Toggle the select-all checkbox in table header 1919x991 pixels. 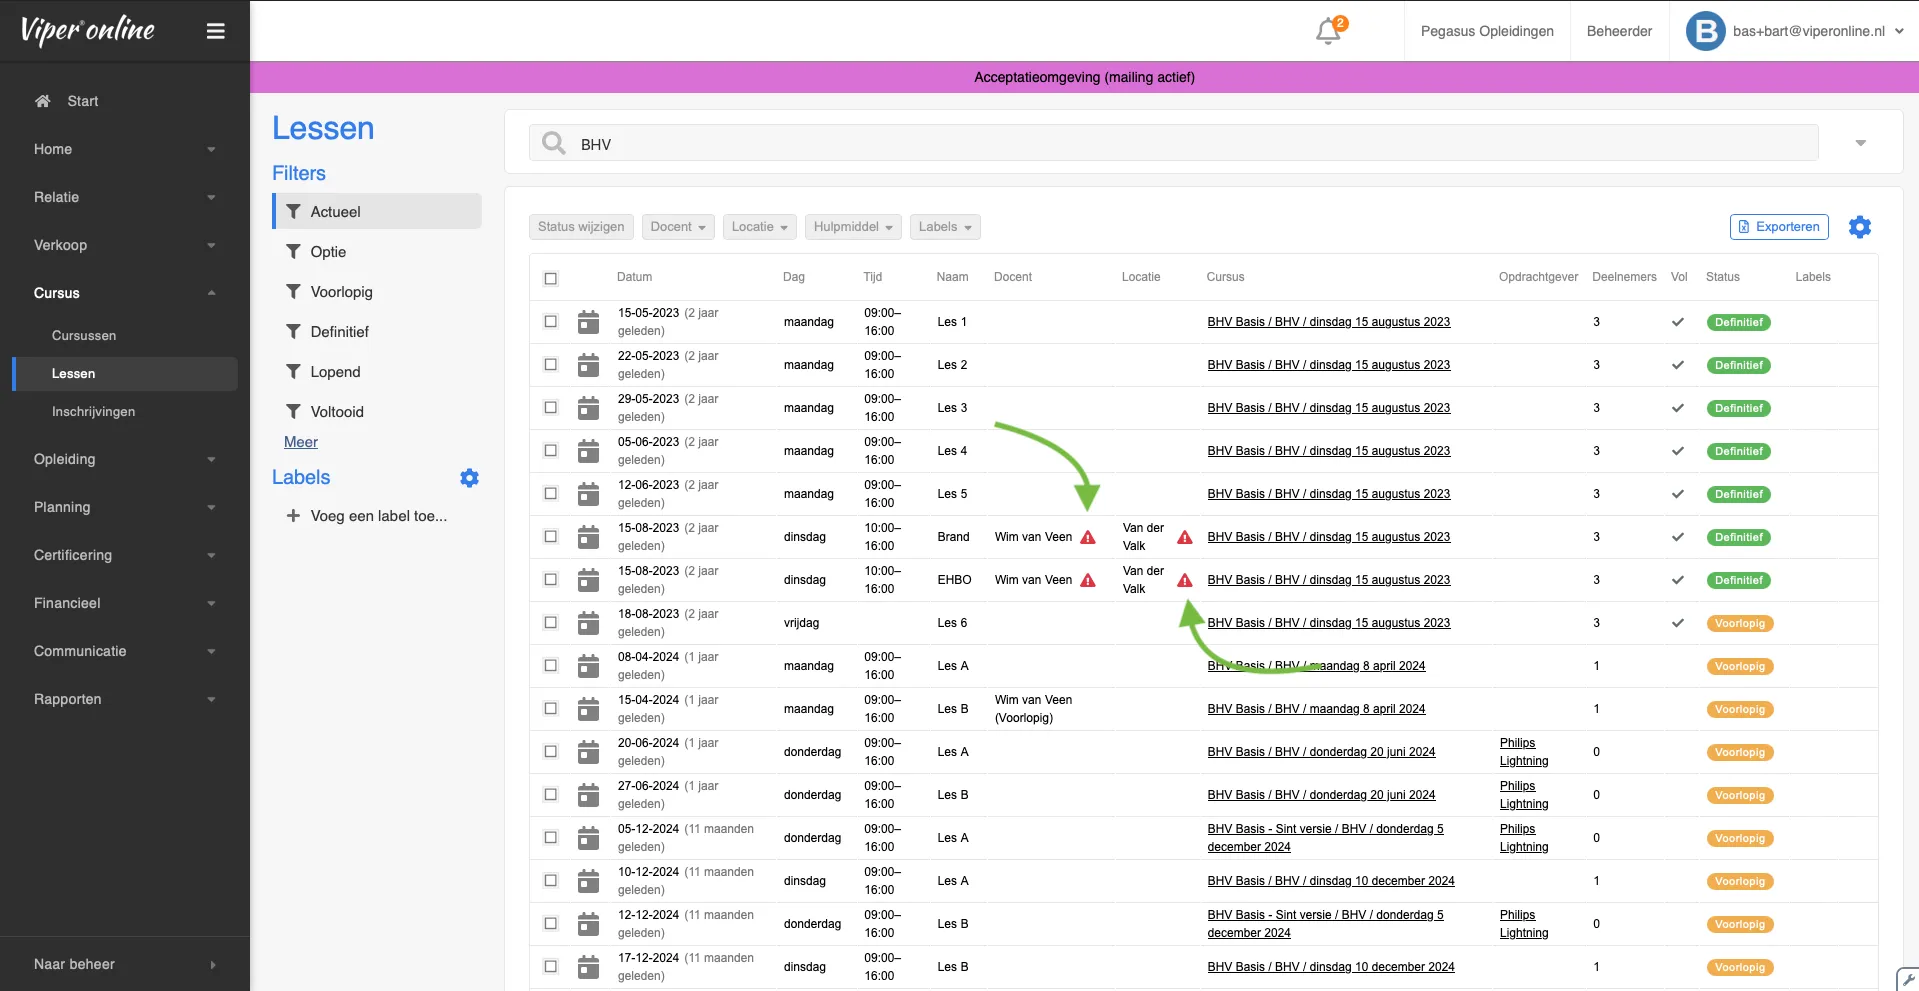click(x=551, y=278)
